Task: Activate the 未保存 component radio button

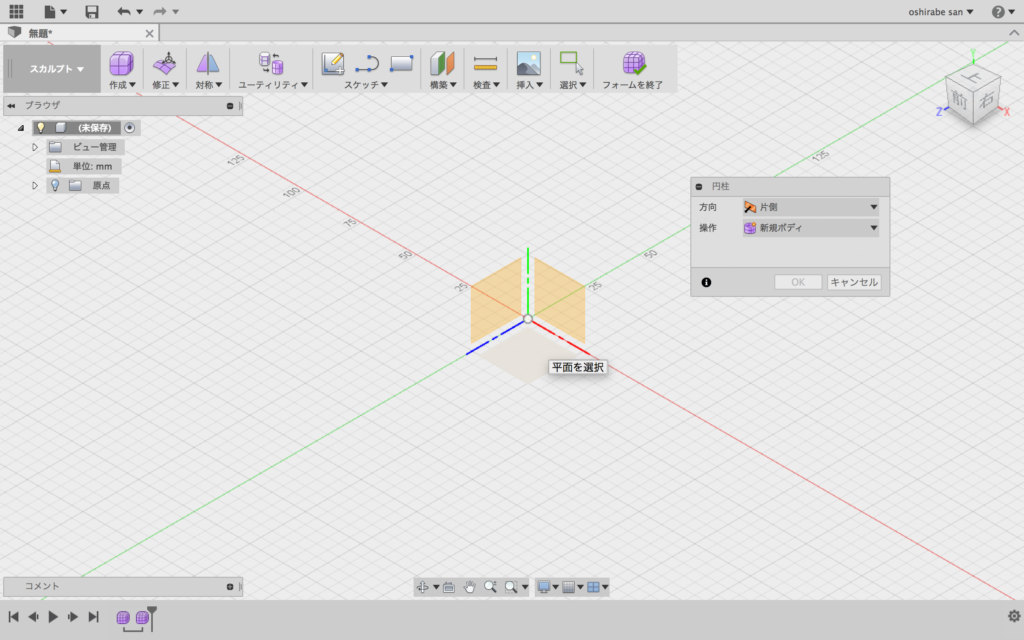Action: [x=129, y=128]
